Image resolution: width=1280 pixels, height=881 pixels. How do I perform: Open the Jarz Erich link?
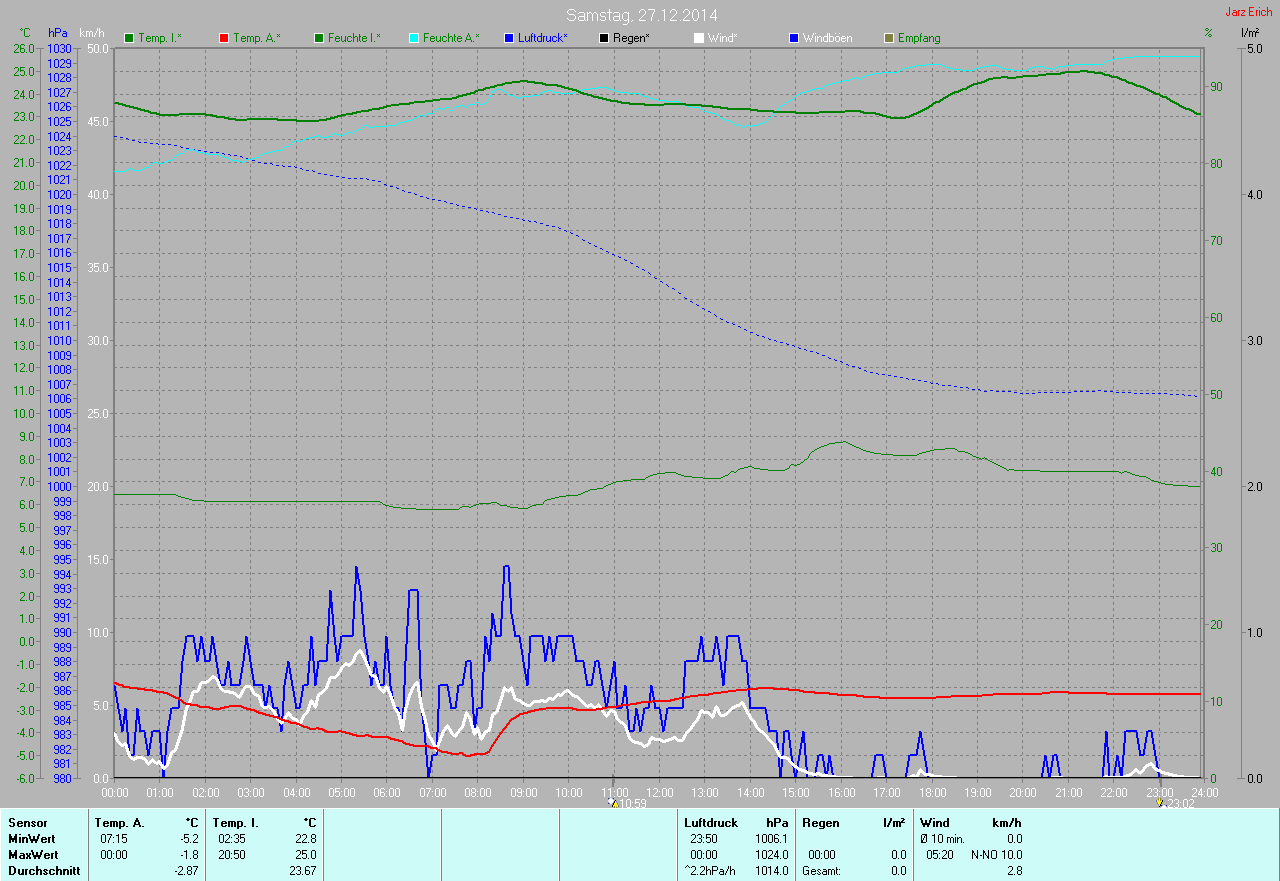(1248, 12)
